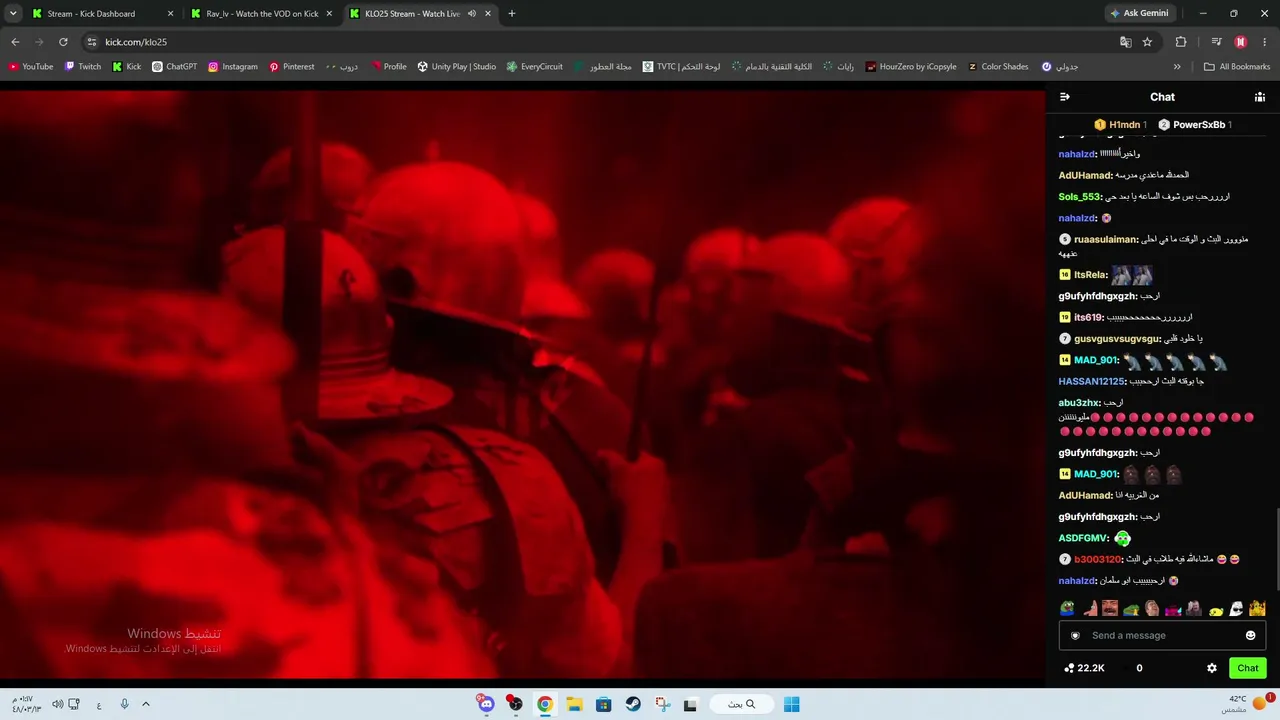1280x720 pixels.
Task: Open the Profile bookmark
Action: click(389, 67)
